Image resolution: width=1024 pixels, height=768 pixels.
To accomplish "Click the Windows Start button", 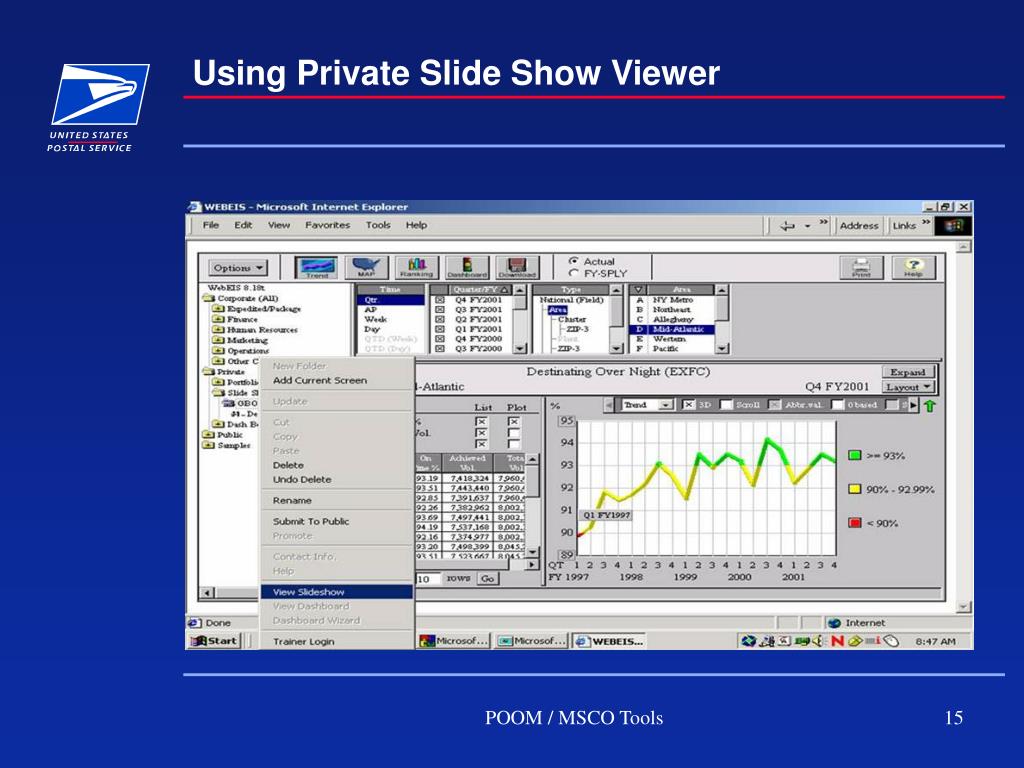I will tap(214, 641).
